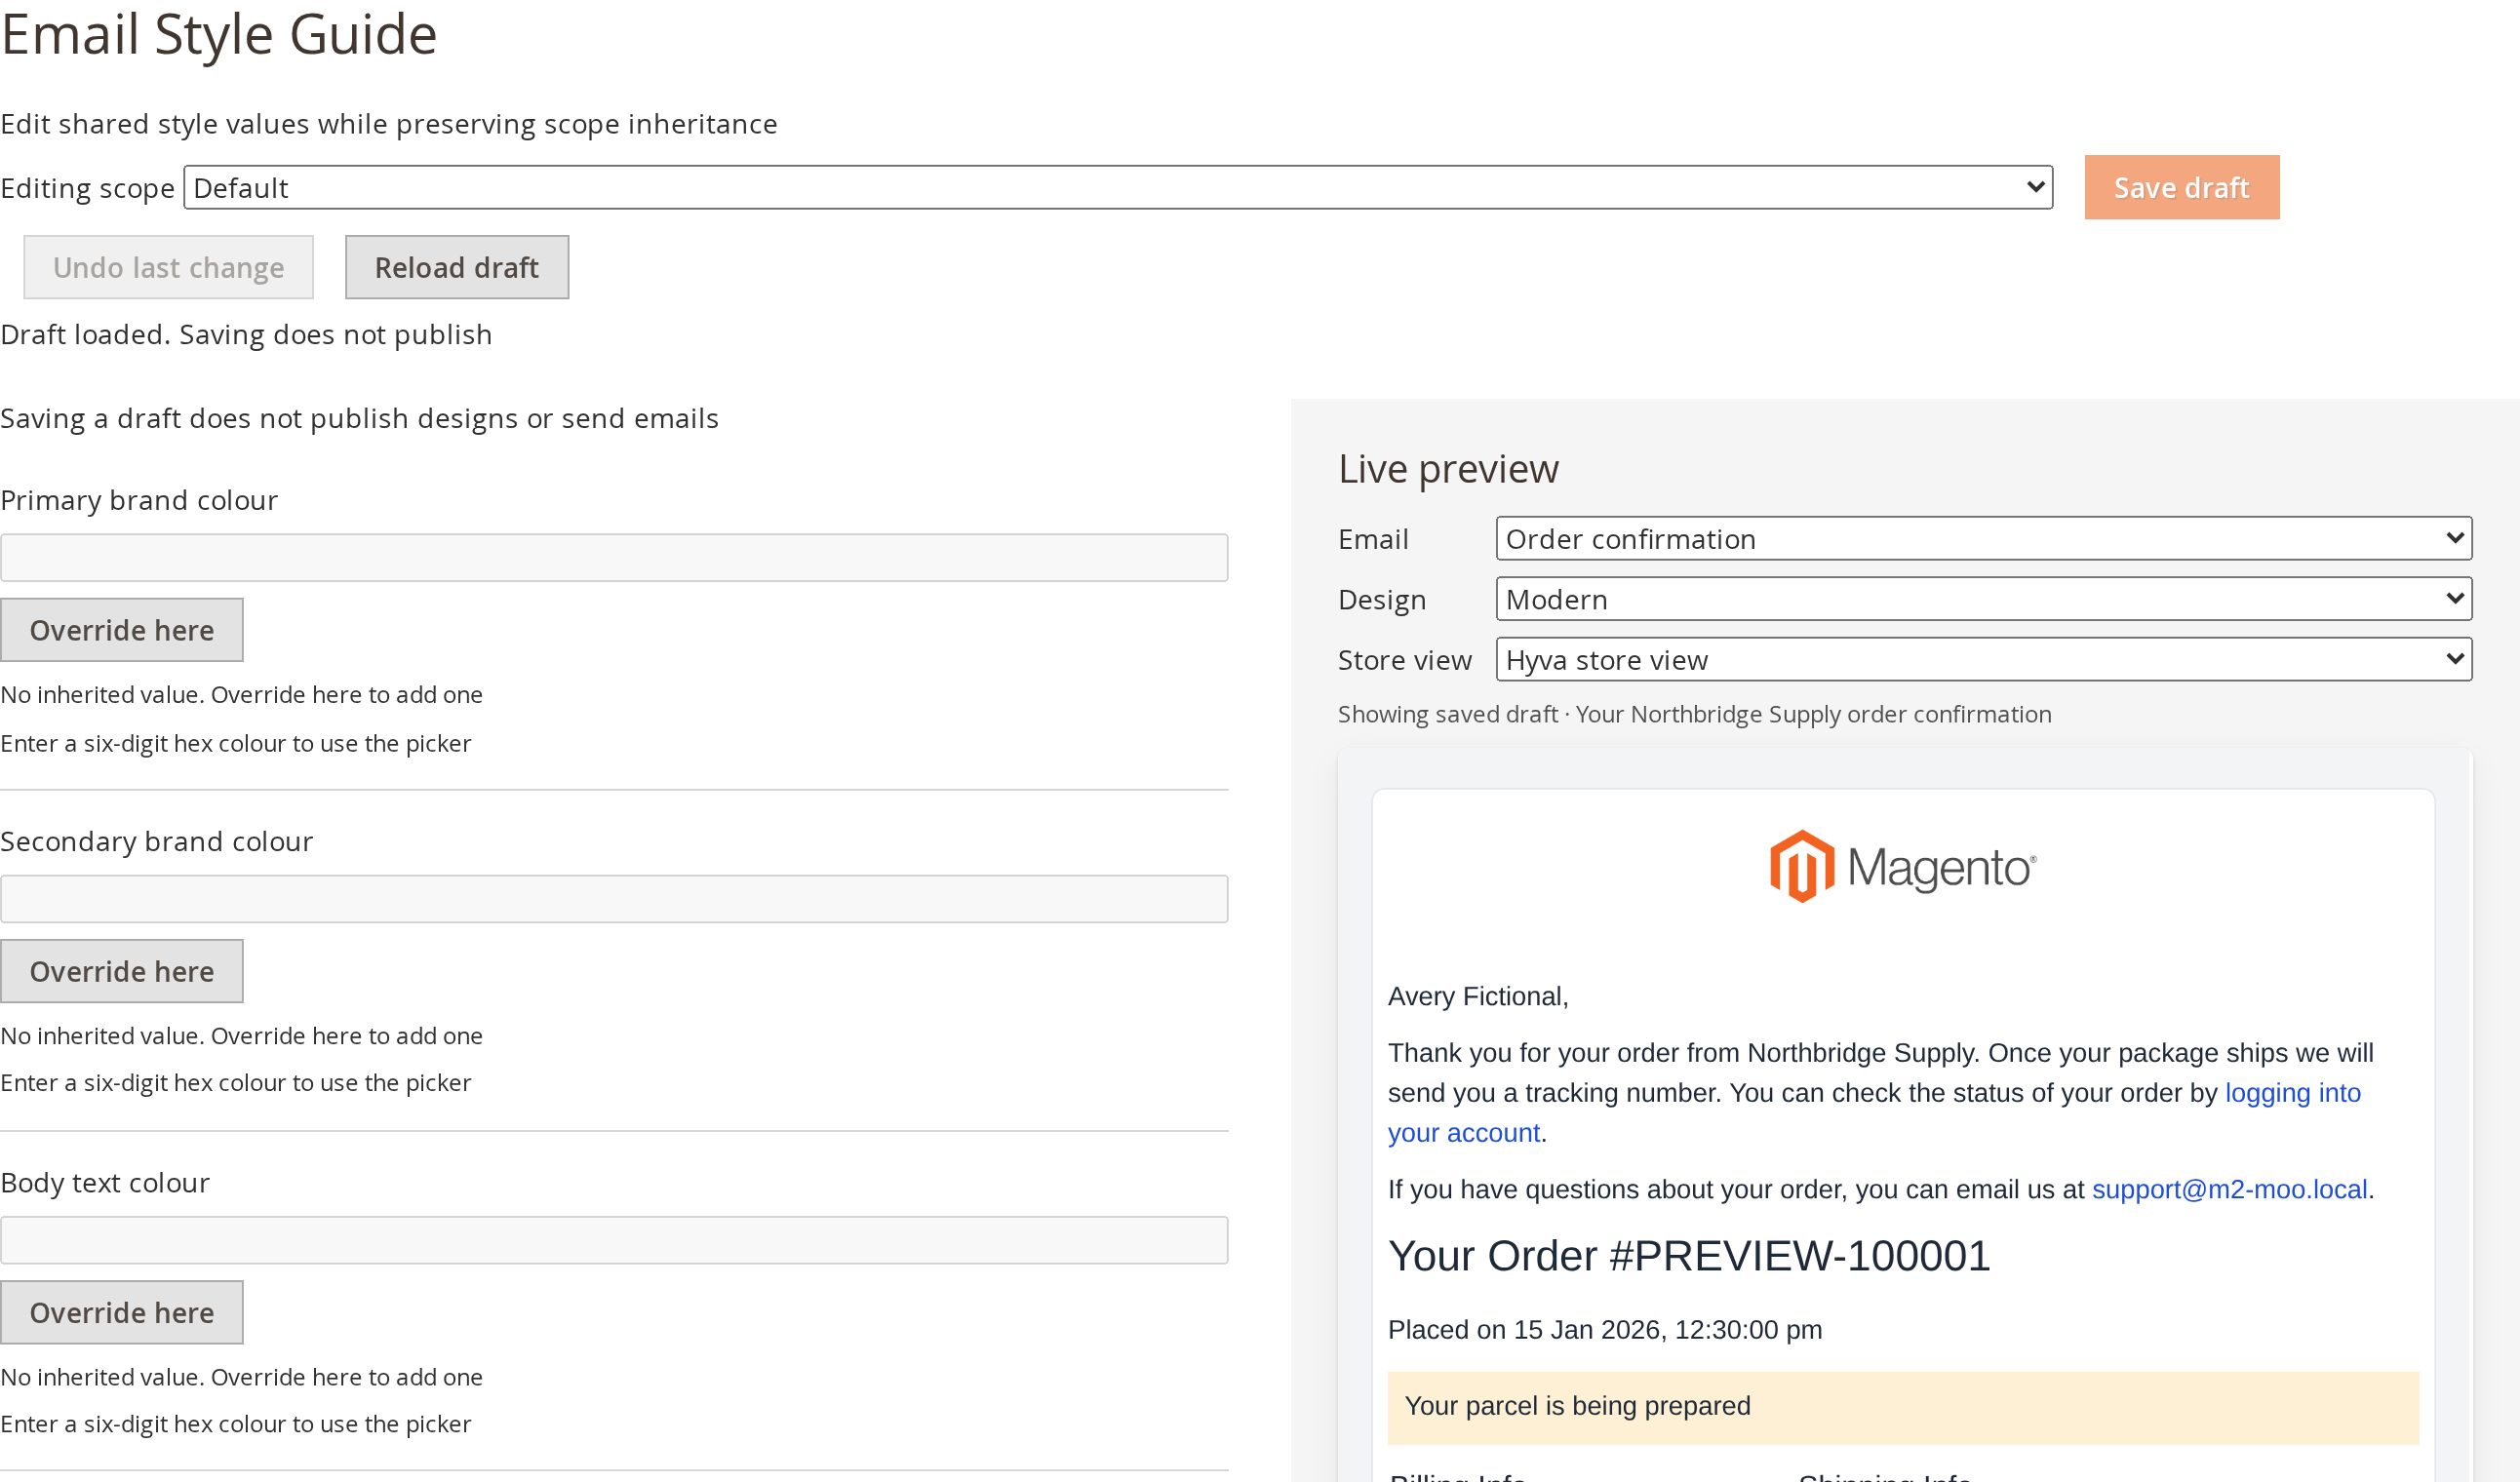
Task: Click the support@m2-moo.local email link
Action: [x=2229, y=1189]
